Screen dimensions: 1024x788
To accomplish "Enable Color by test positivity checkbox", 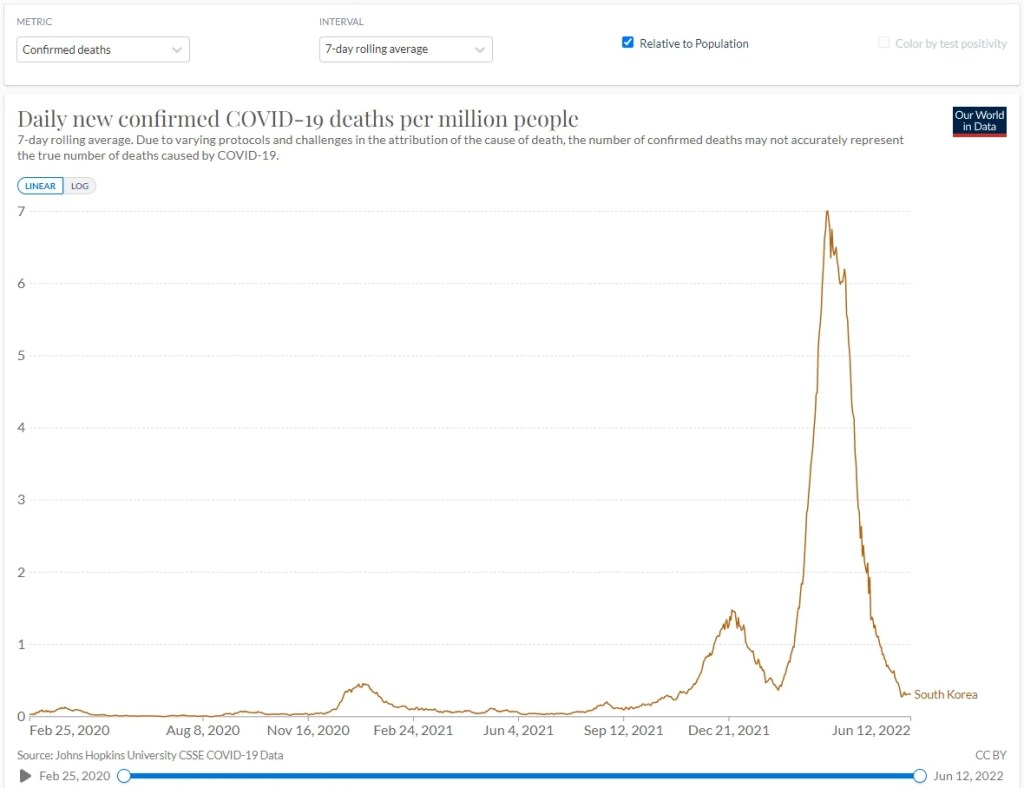I will pyautogui.click(x=884, y=42).
